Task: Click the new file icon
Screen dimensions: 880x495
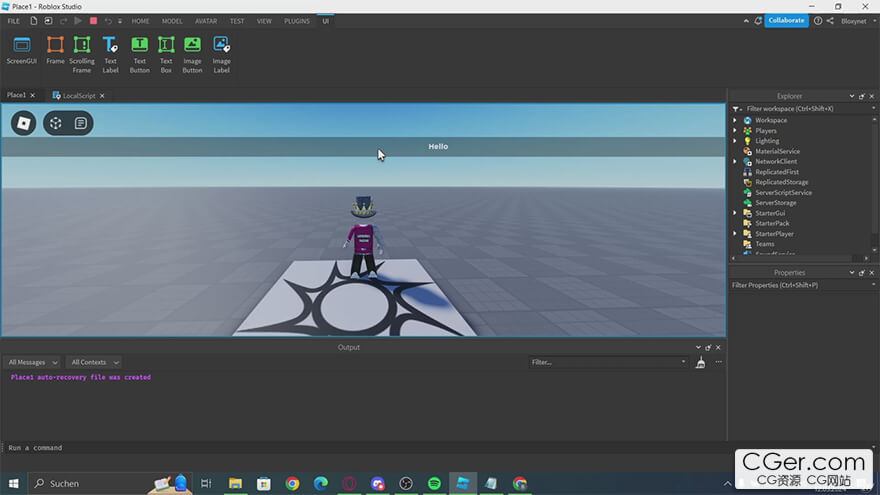Action: pos(34,21)
